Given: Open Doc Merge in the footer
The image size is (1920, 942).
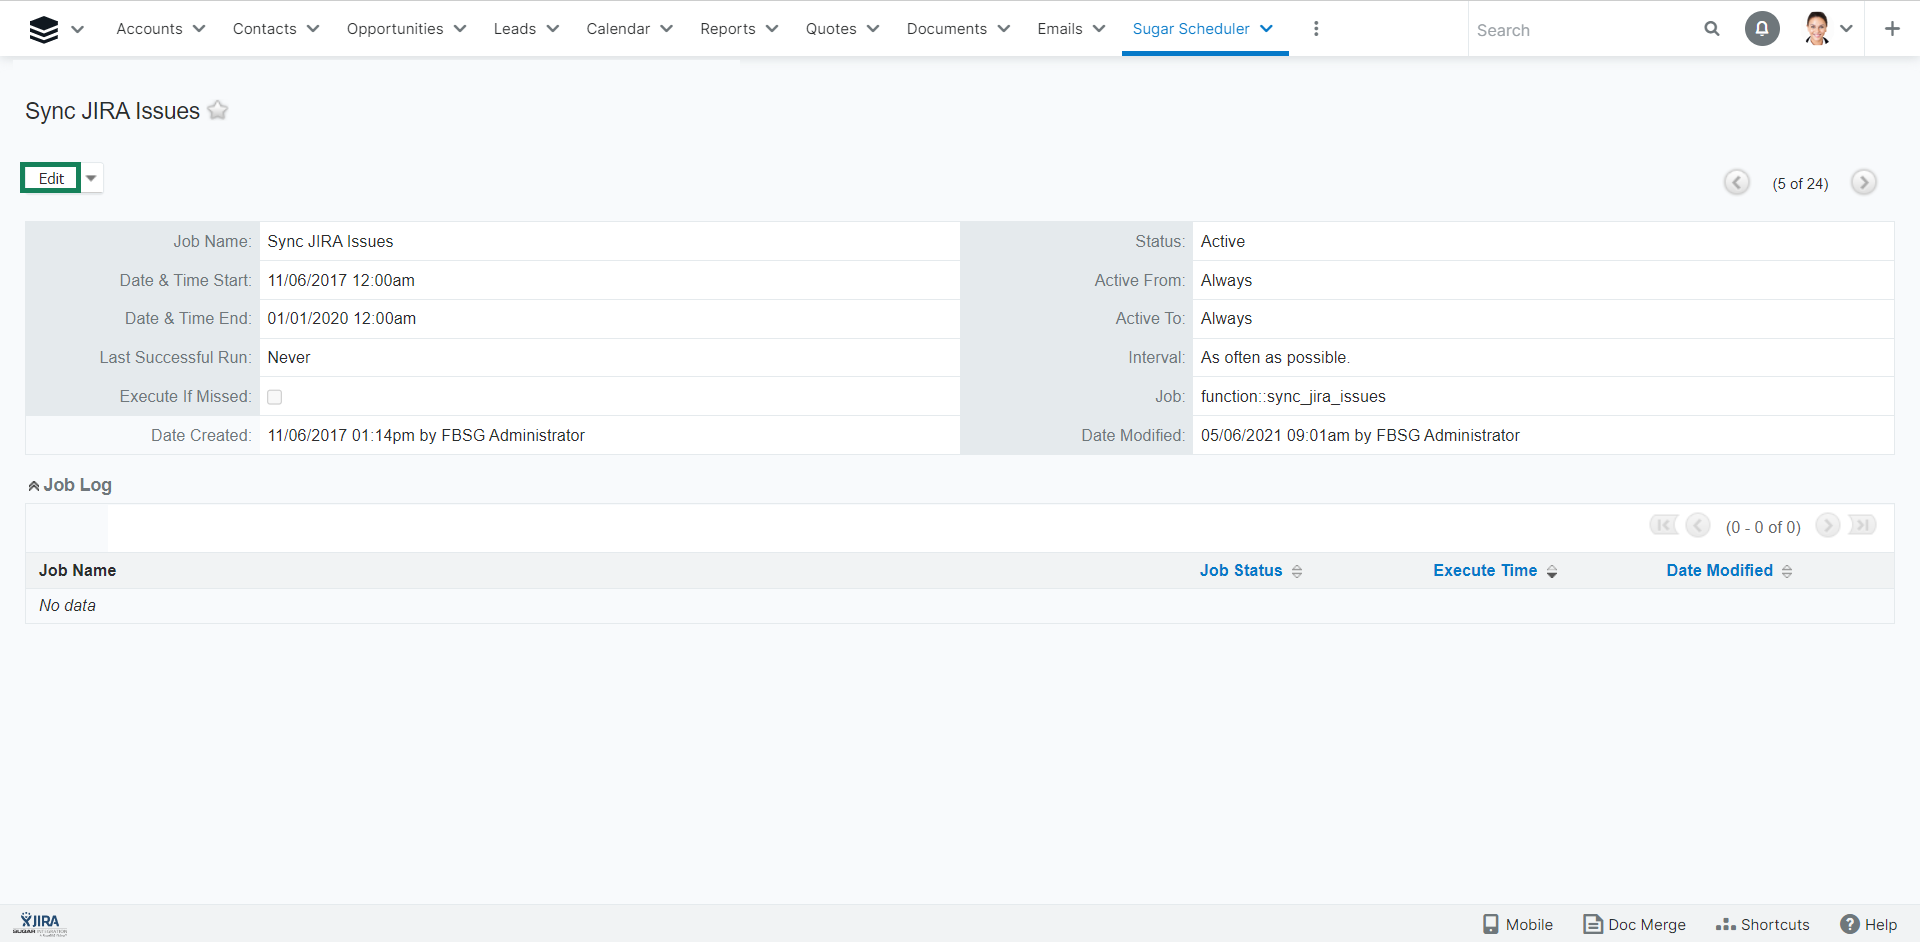Looking at the screenshot, I should 1634,924.
